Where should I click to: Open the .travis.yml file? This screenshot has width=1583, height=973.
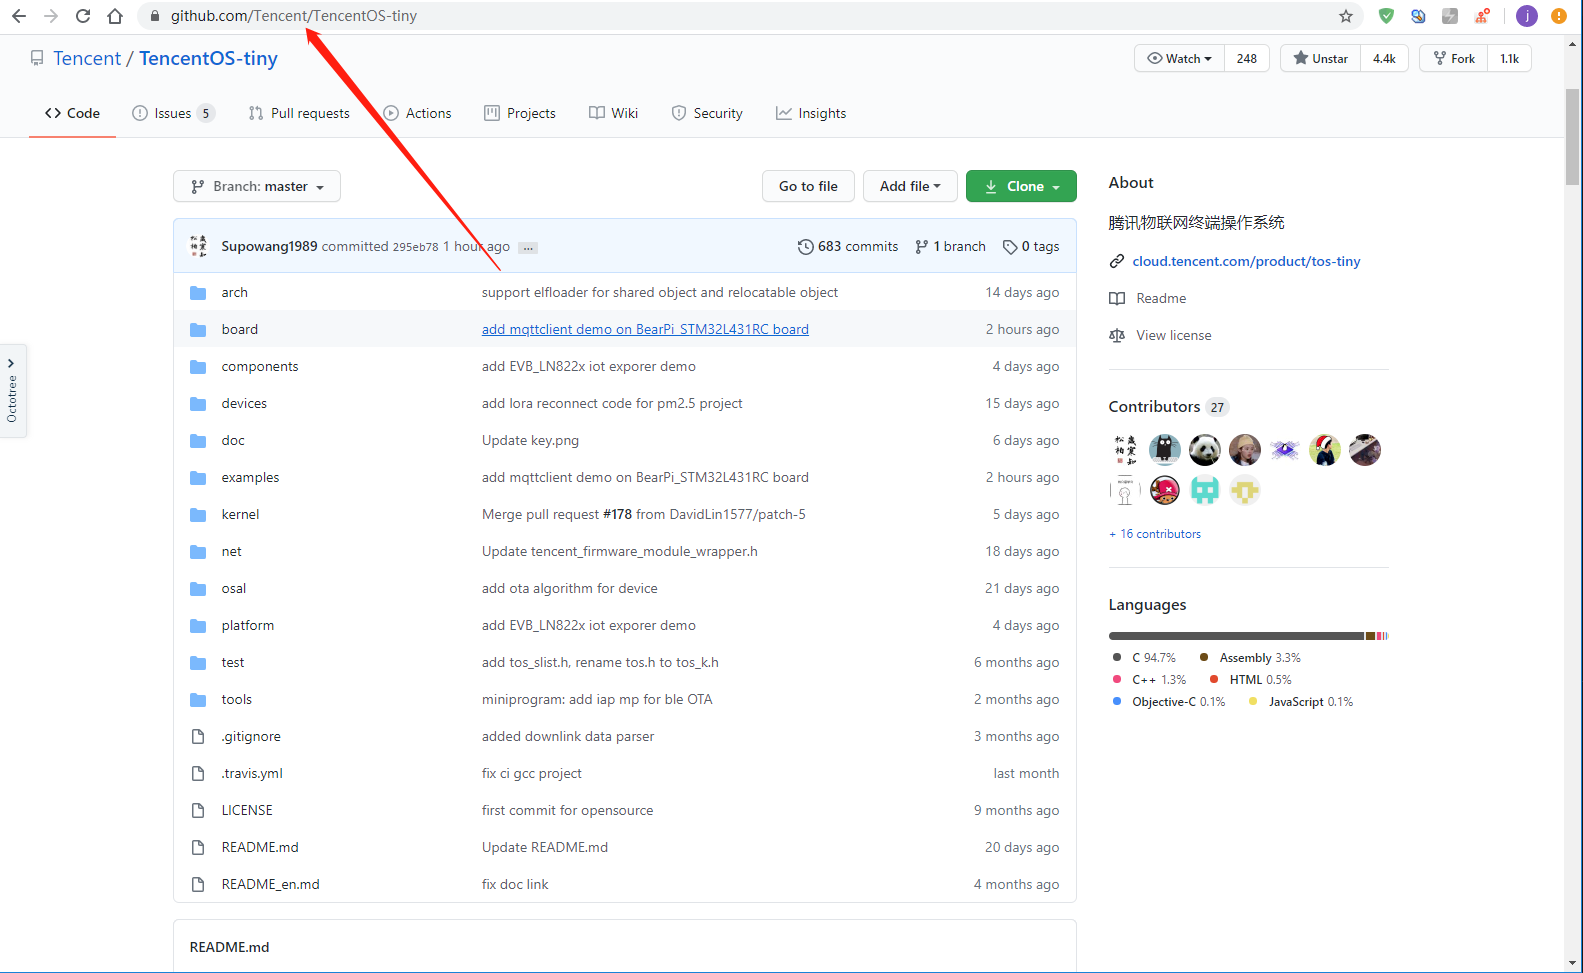pos(252,773)
